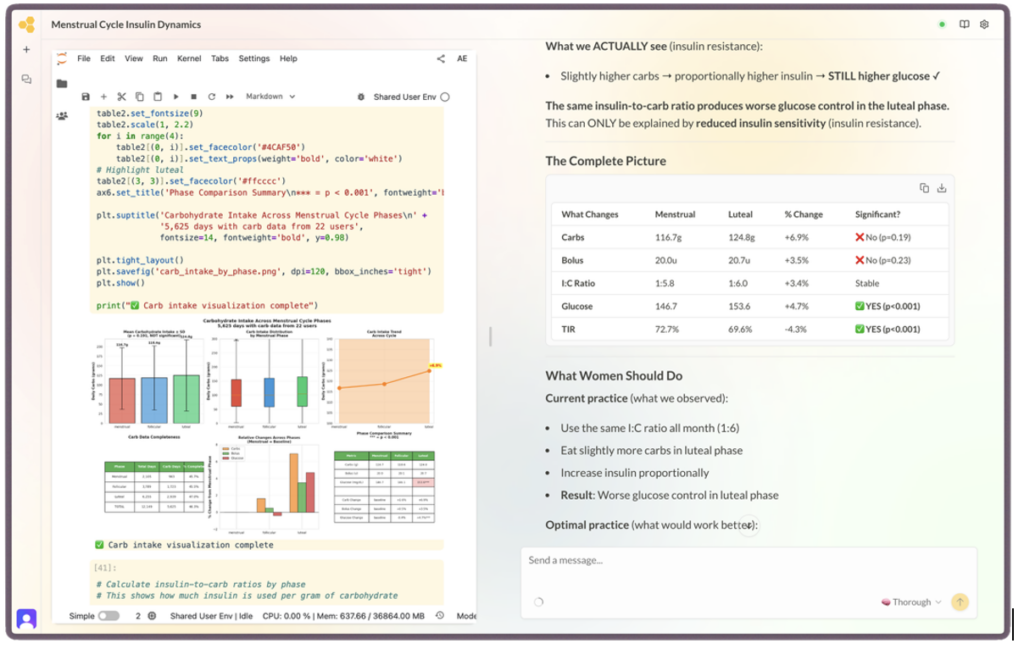This screenshot has height=649, width=1024.
Task: Save the notebook with the floppy disk icon
Action: 86,97
